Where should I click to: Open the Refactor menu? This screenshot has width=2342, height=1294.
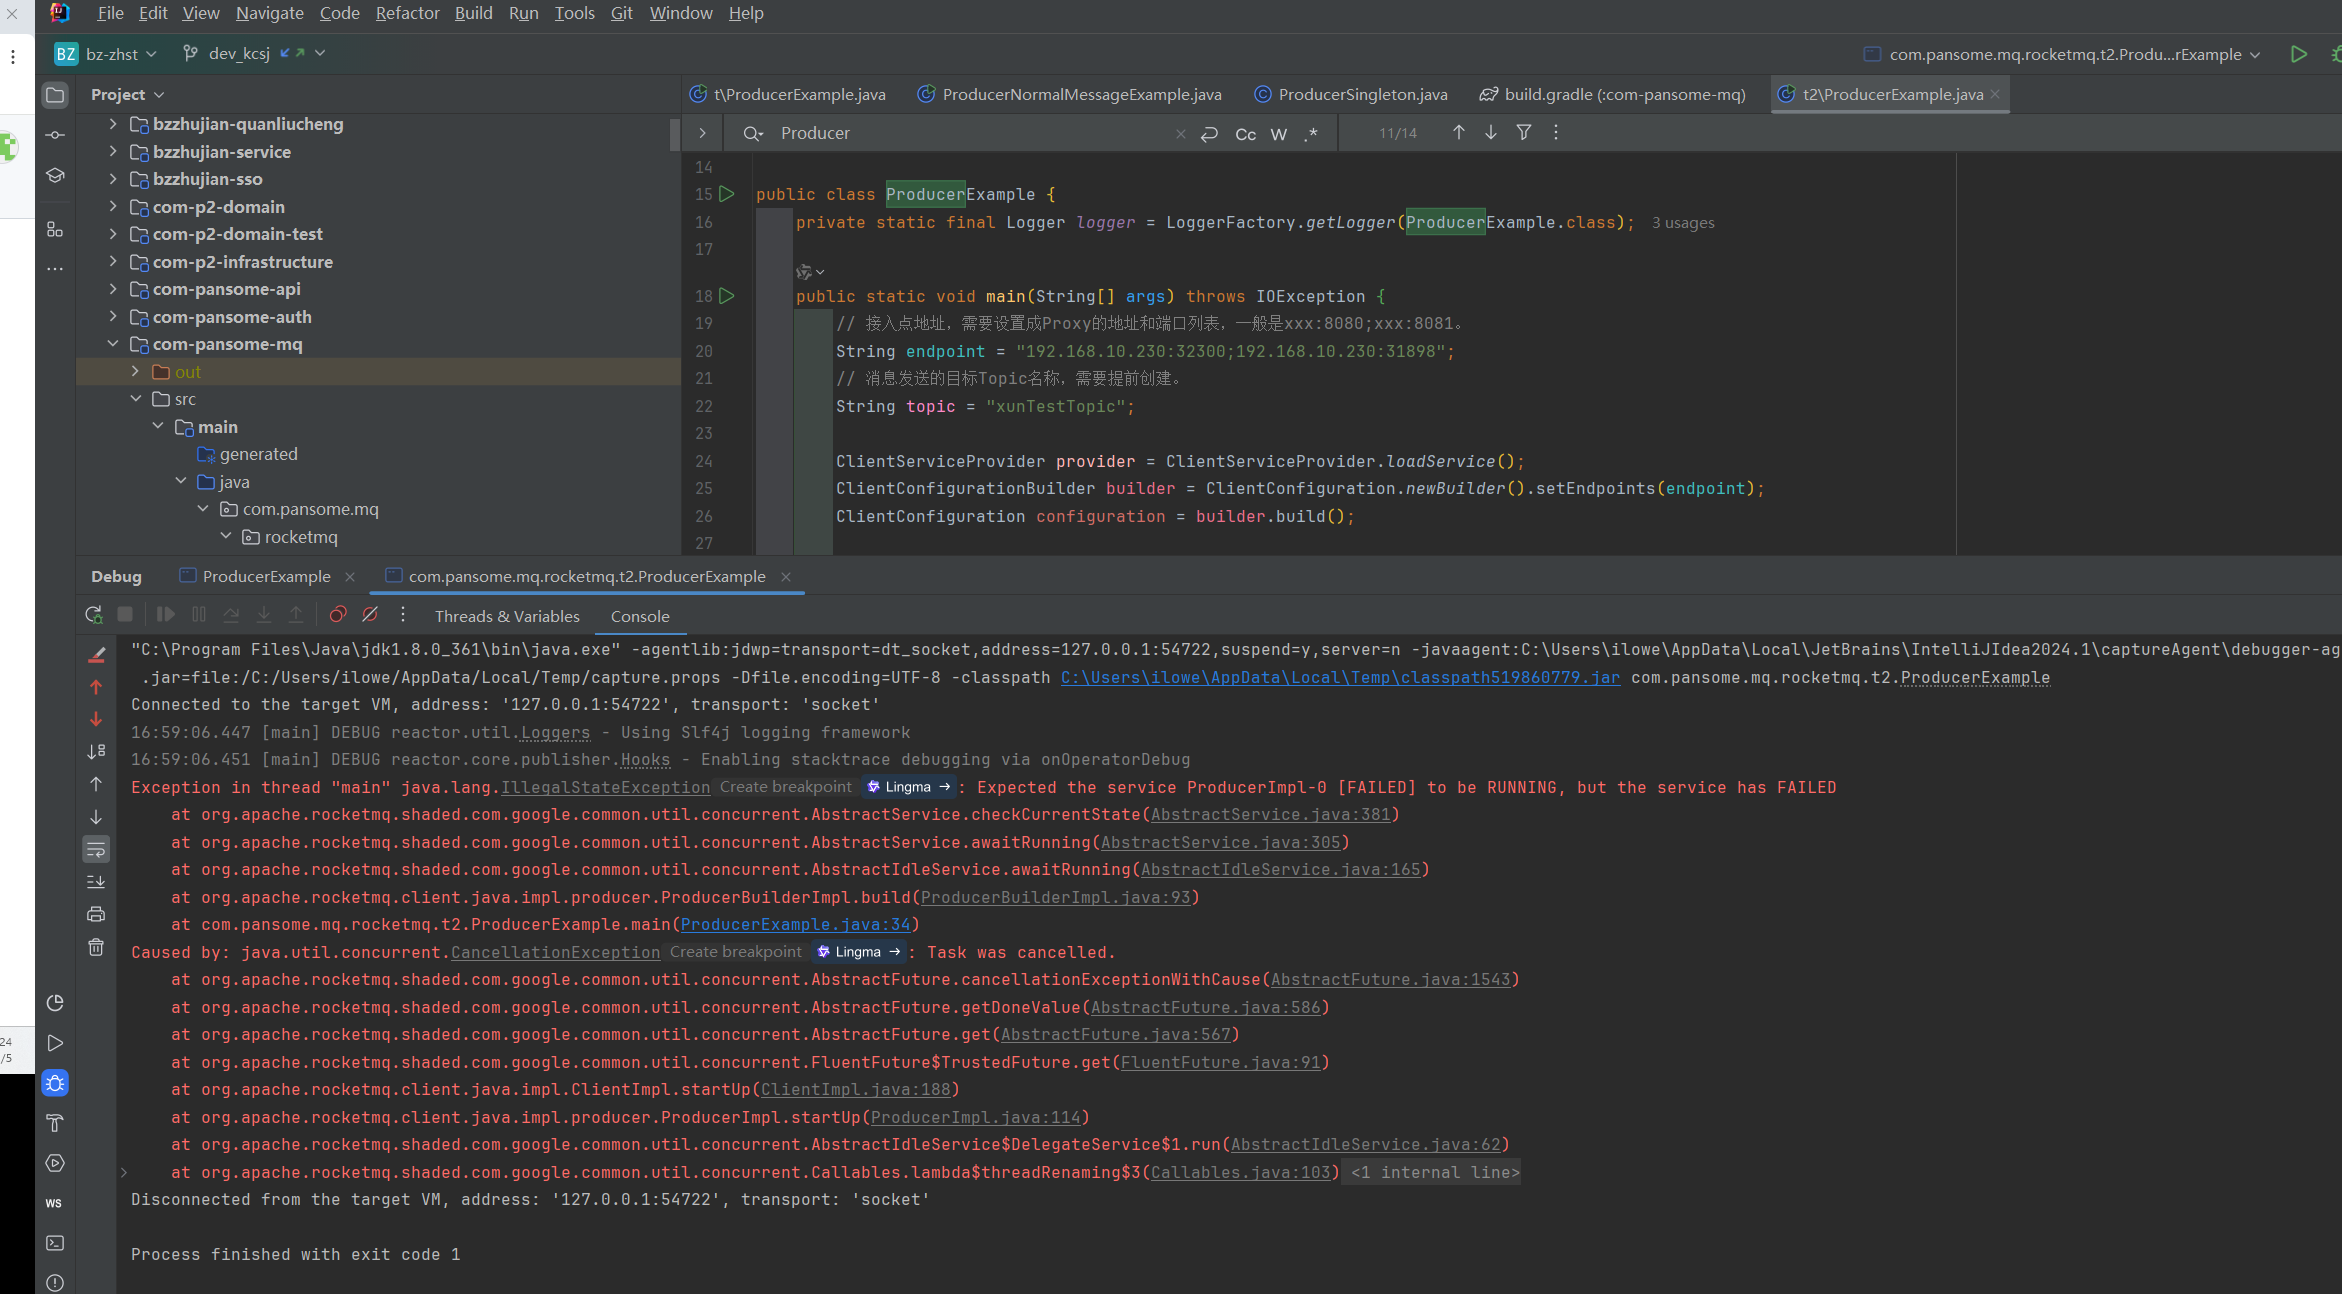coord(407,13)
